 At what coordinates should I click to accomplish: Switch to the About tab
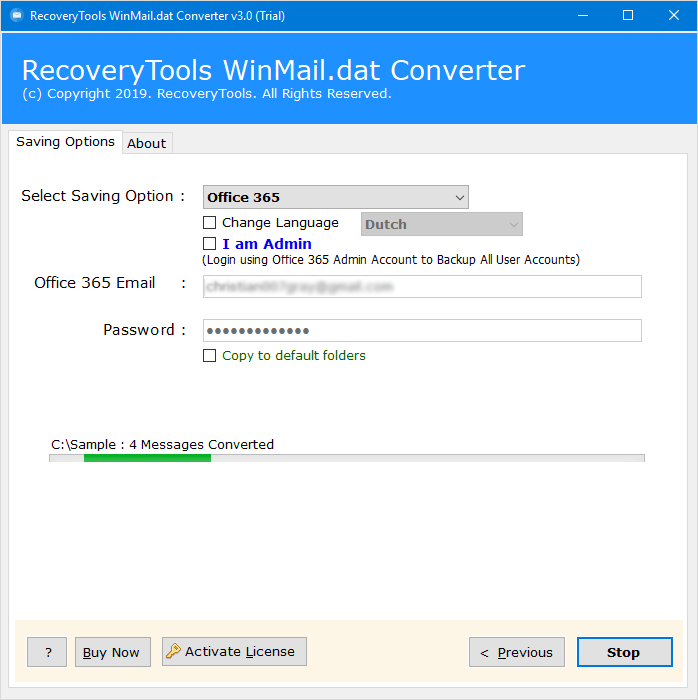(x=146, y=143)
